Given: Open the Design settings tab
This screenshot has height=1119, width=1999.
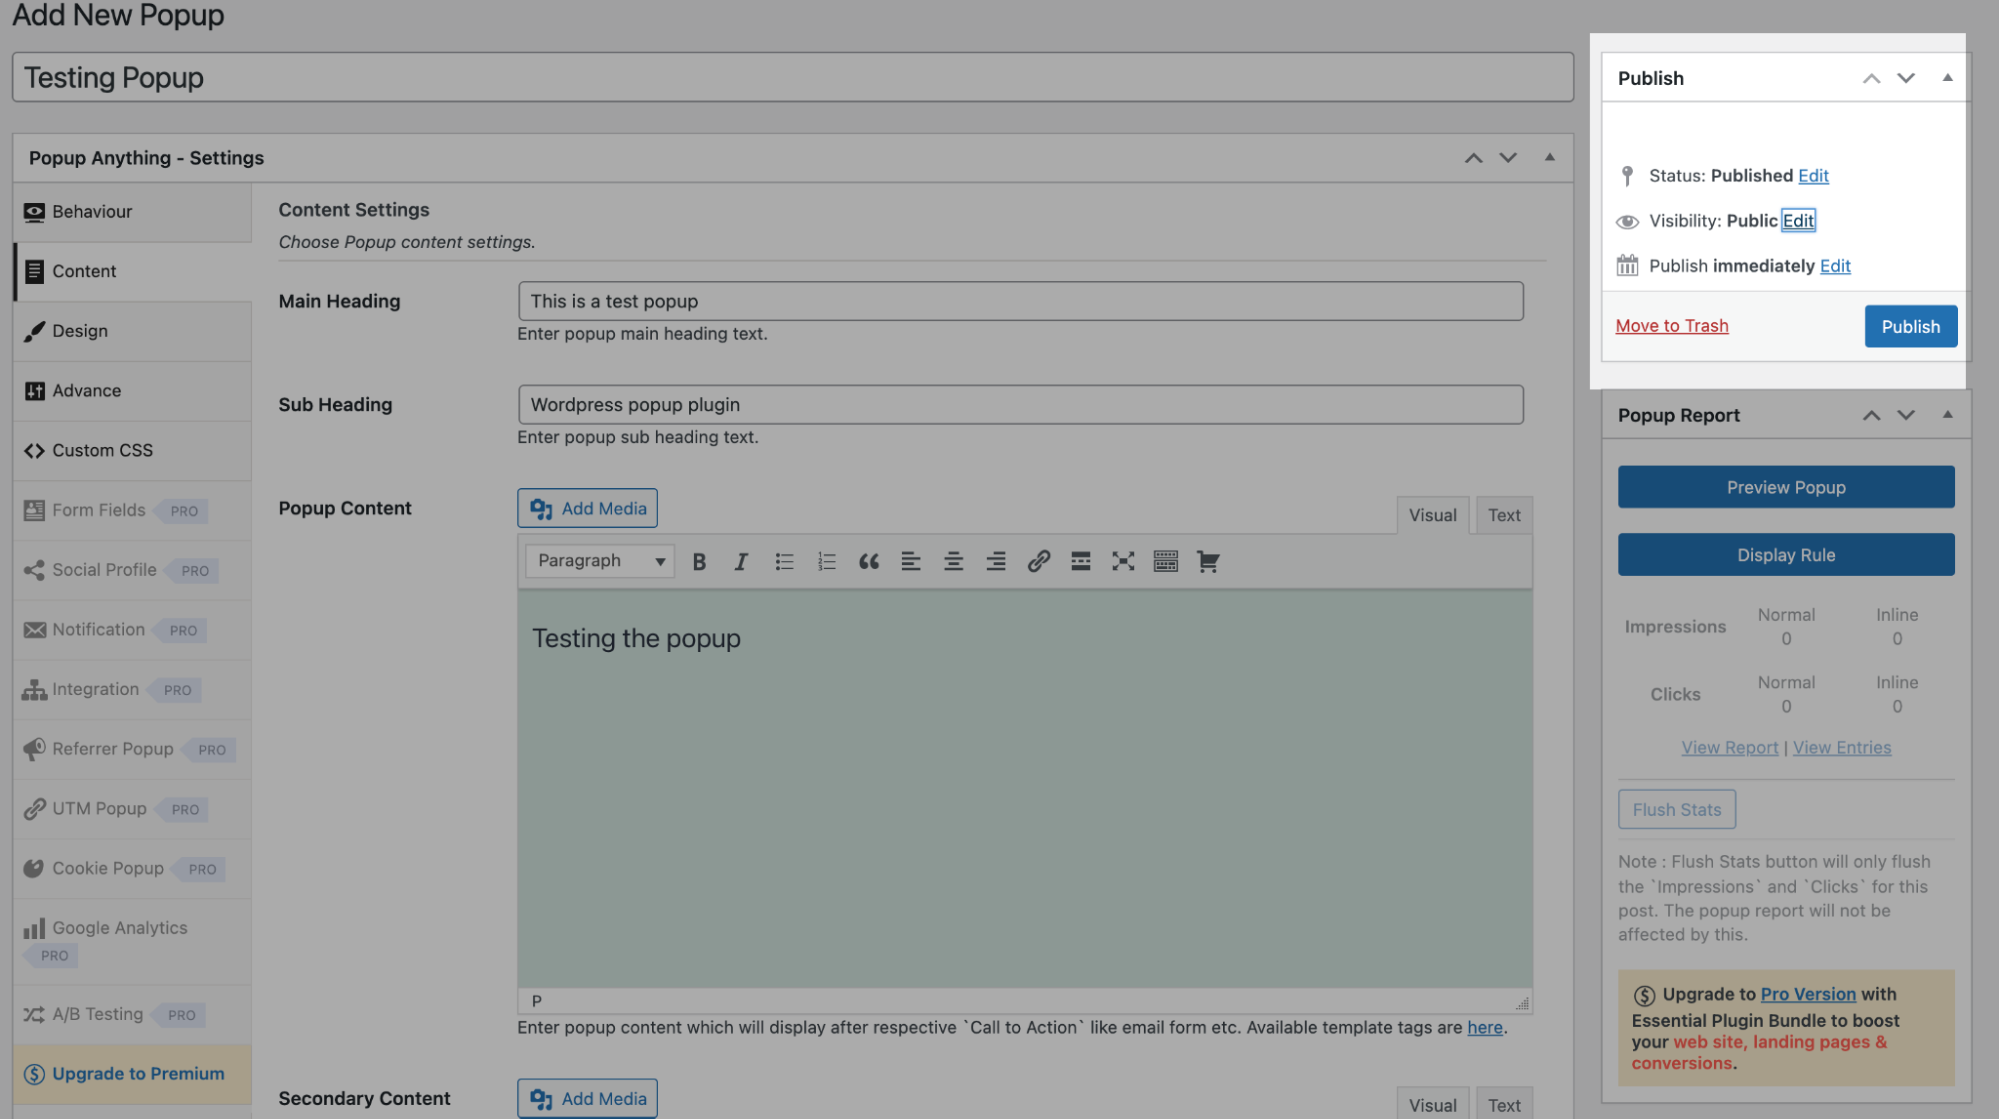Looking at the screenshot, I should pyautogui.click(x=80, y=331).
